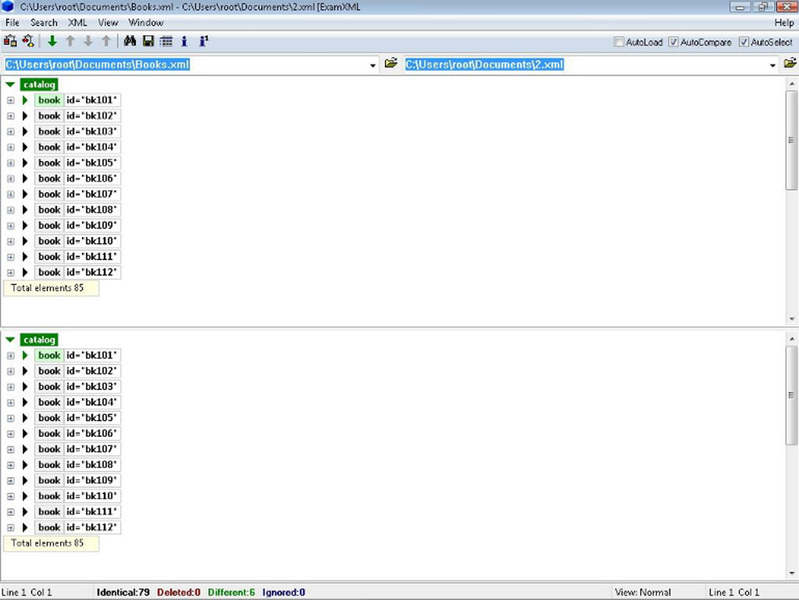The height and width of the screenshot is (600, 799).
Task: Click green triangle of bk101 in bottom pane
Action: (x=24, y=355)
